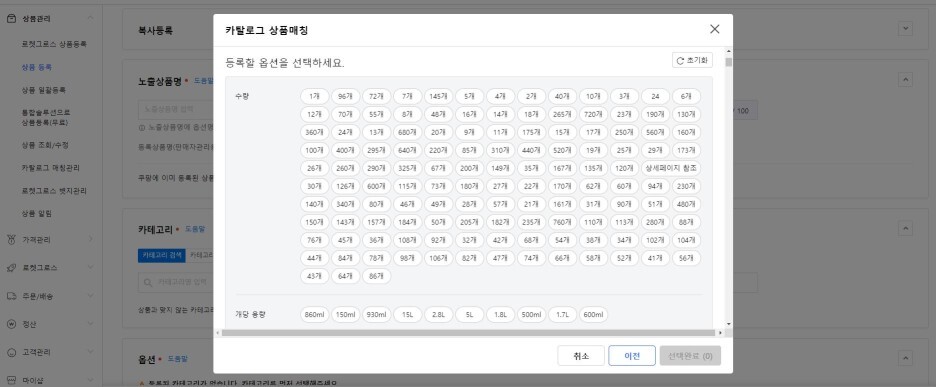Select the 5L volume chip
This screenshot has width=936, height=387.
pos(470,315)
